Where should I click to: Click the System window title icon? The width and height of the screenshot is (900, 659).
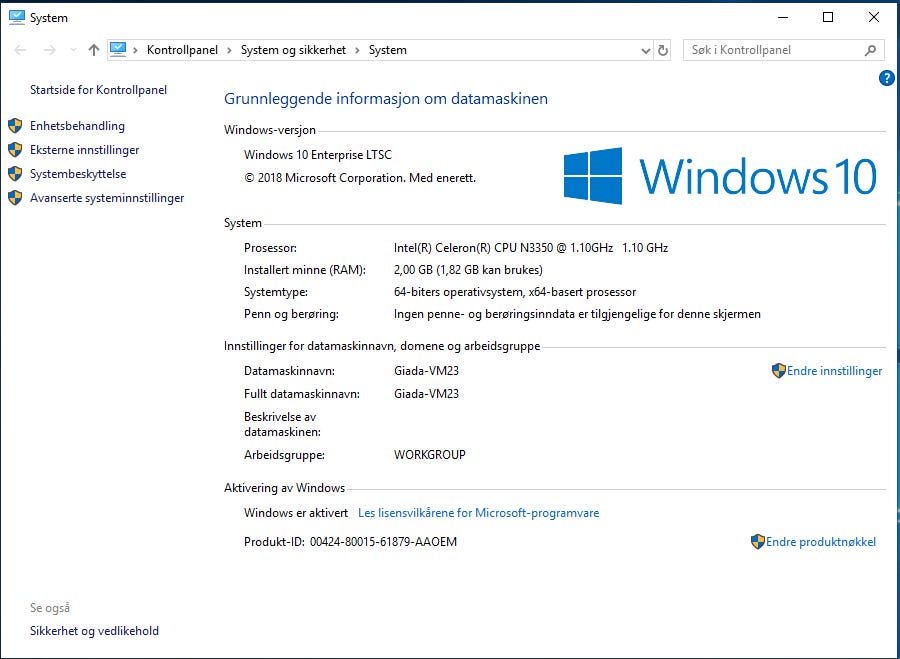[x=17, y=18]
